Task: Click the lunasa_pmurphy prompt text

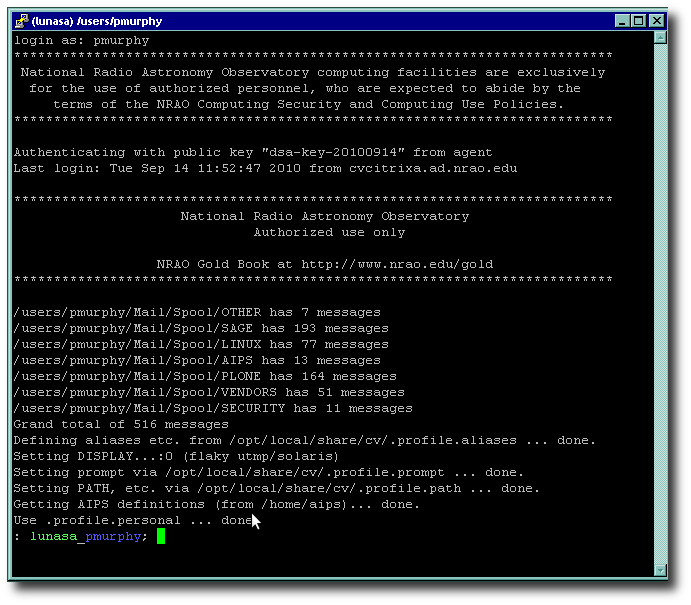Action: pyautogui.click(x=88, y=536)
